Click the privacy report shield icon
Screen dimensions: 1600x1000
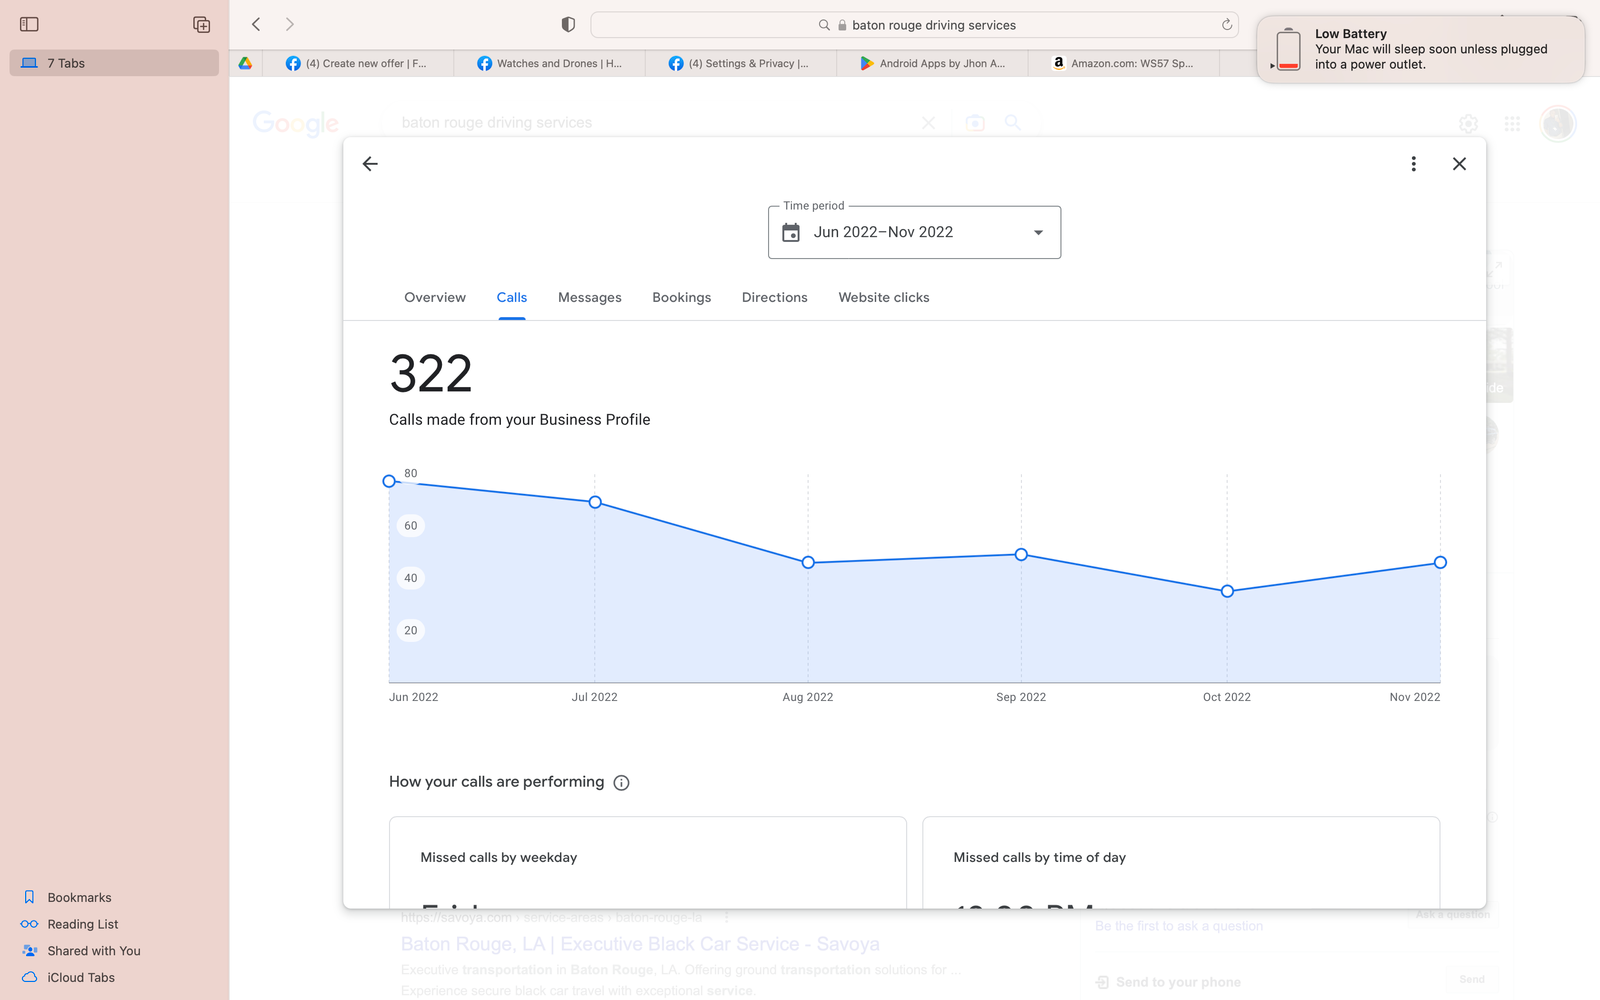click(568, 24)
